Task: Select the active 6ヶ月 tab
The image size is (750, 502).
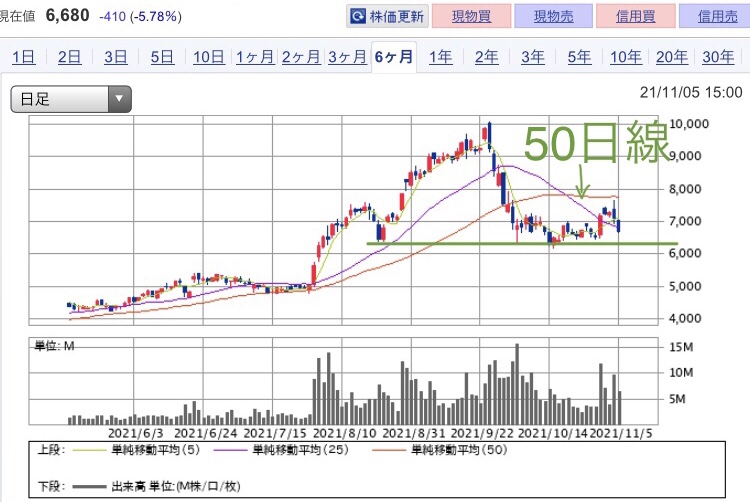Action: (x=394, y=57)
